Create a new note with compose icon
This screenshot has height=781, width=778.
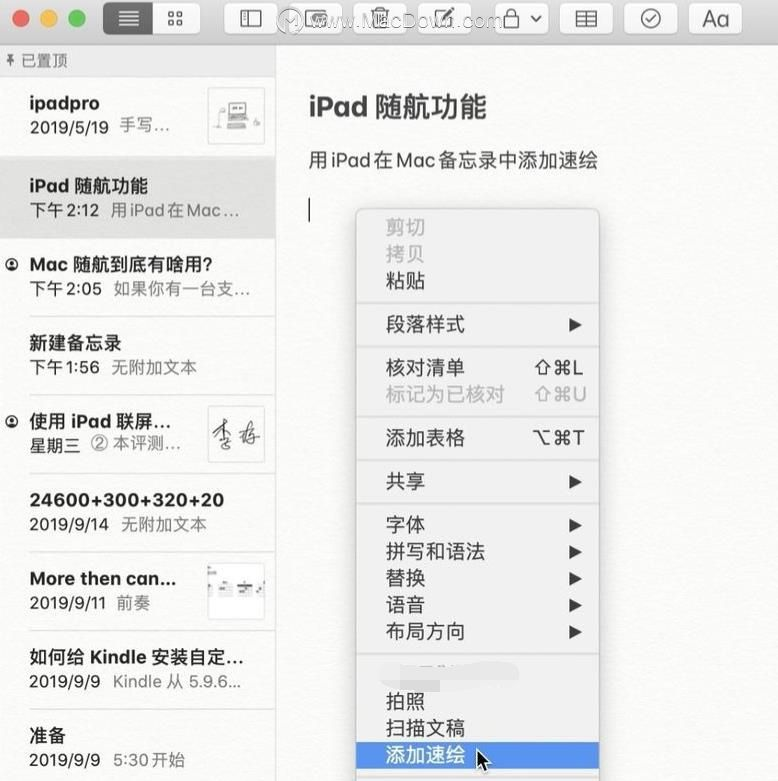[x=444, y=19]
